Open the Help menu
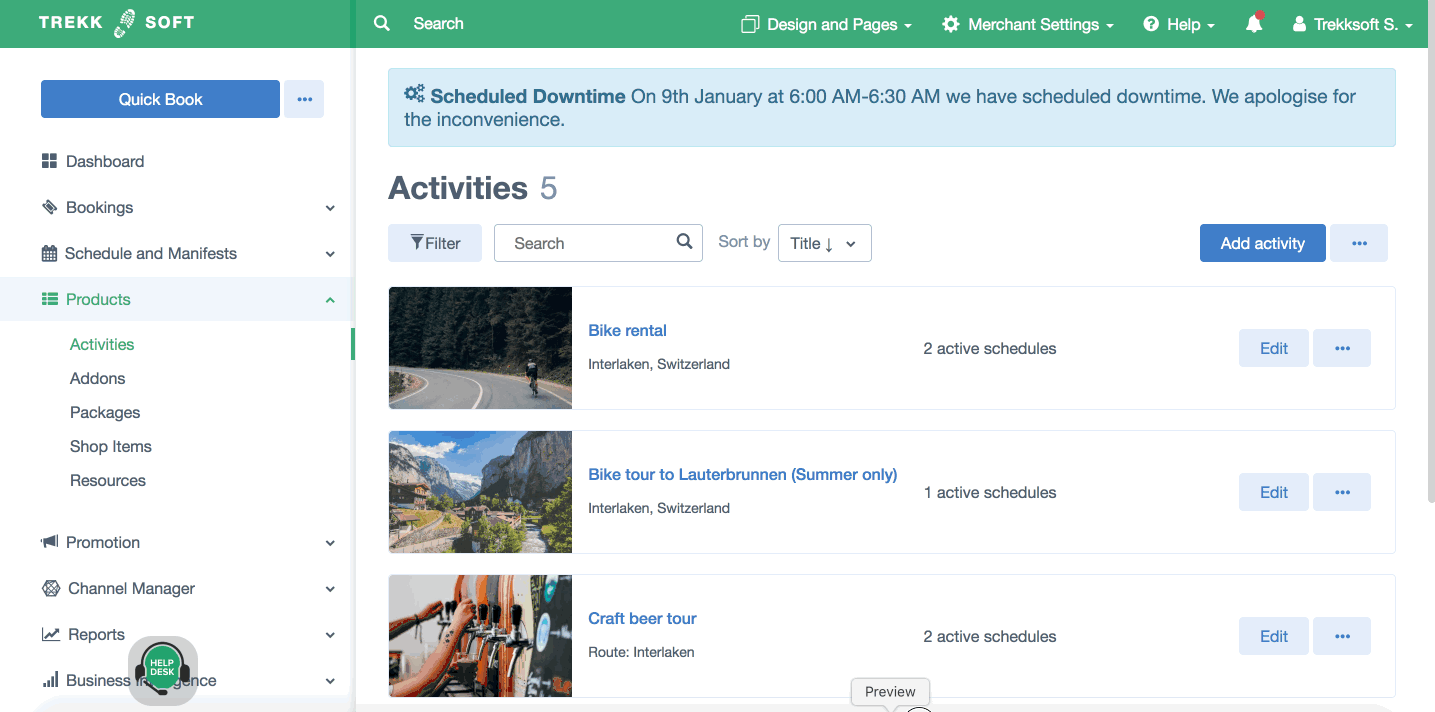 (1179, 24)
